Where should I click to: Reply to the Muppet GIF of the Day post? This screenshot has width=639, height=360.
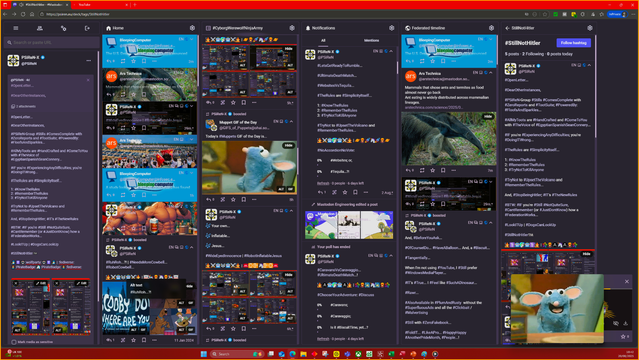tap(211, 199)
